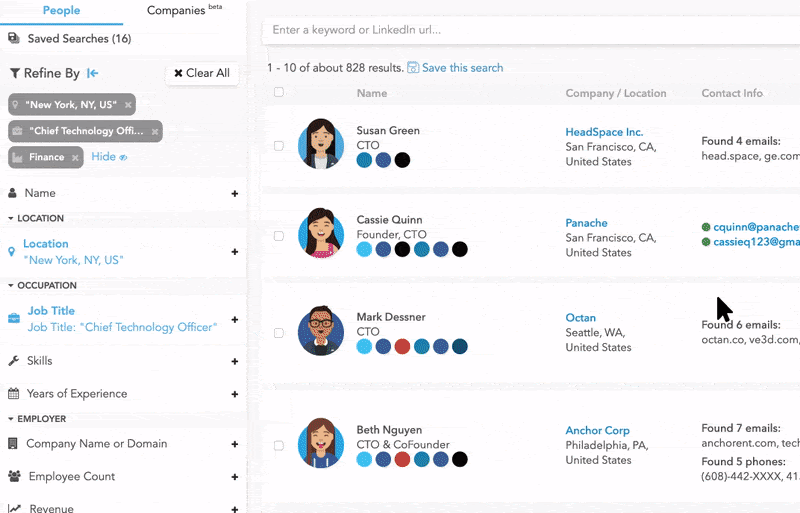Screen dimensions: 800x513
Task: Click the Saved Searches stack icon
Action: click(x=14, y=38)
